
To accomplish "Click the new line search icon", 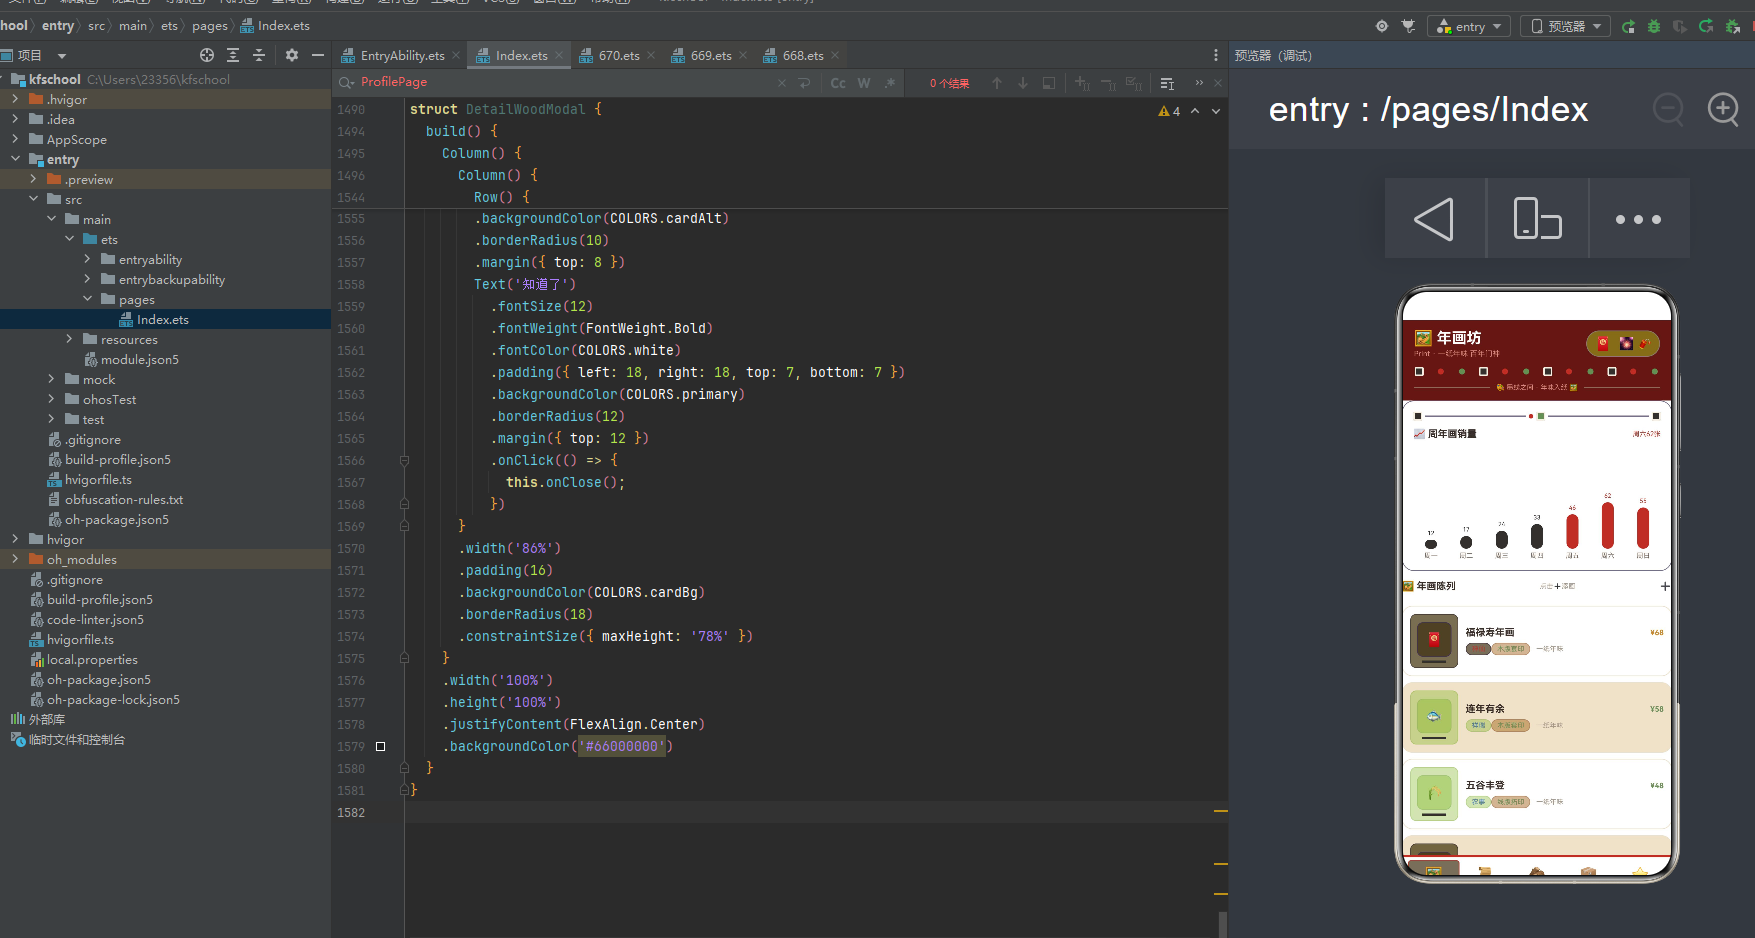I will pyautogui.click(x=804, y=83).
